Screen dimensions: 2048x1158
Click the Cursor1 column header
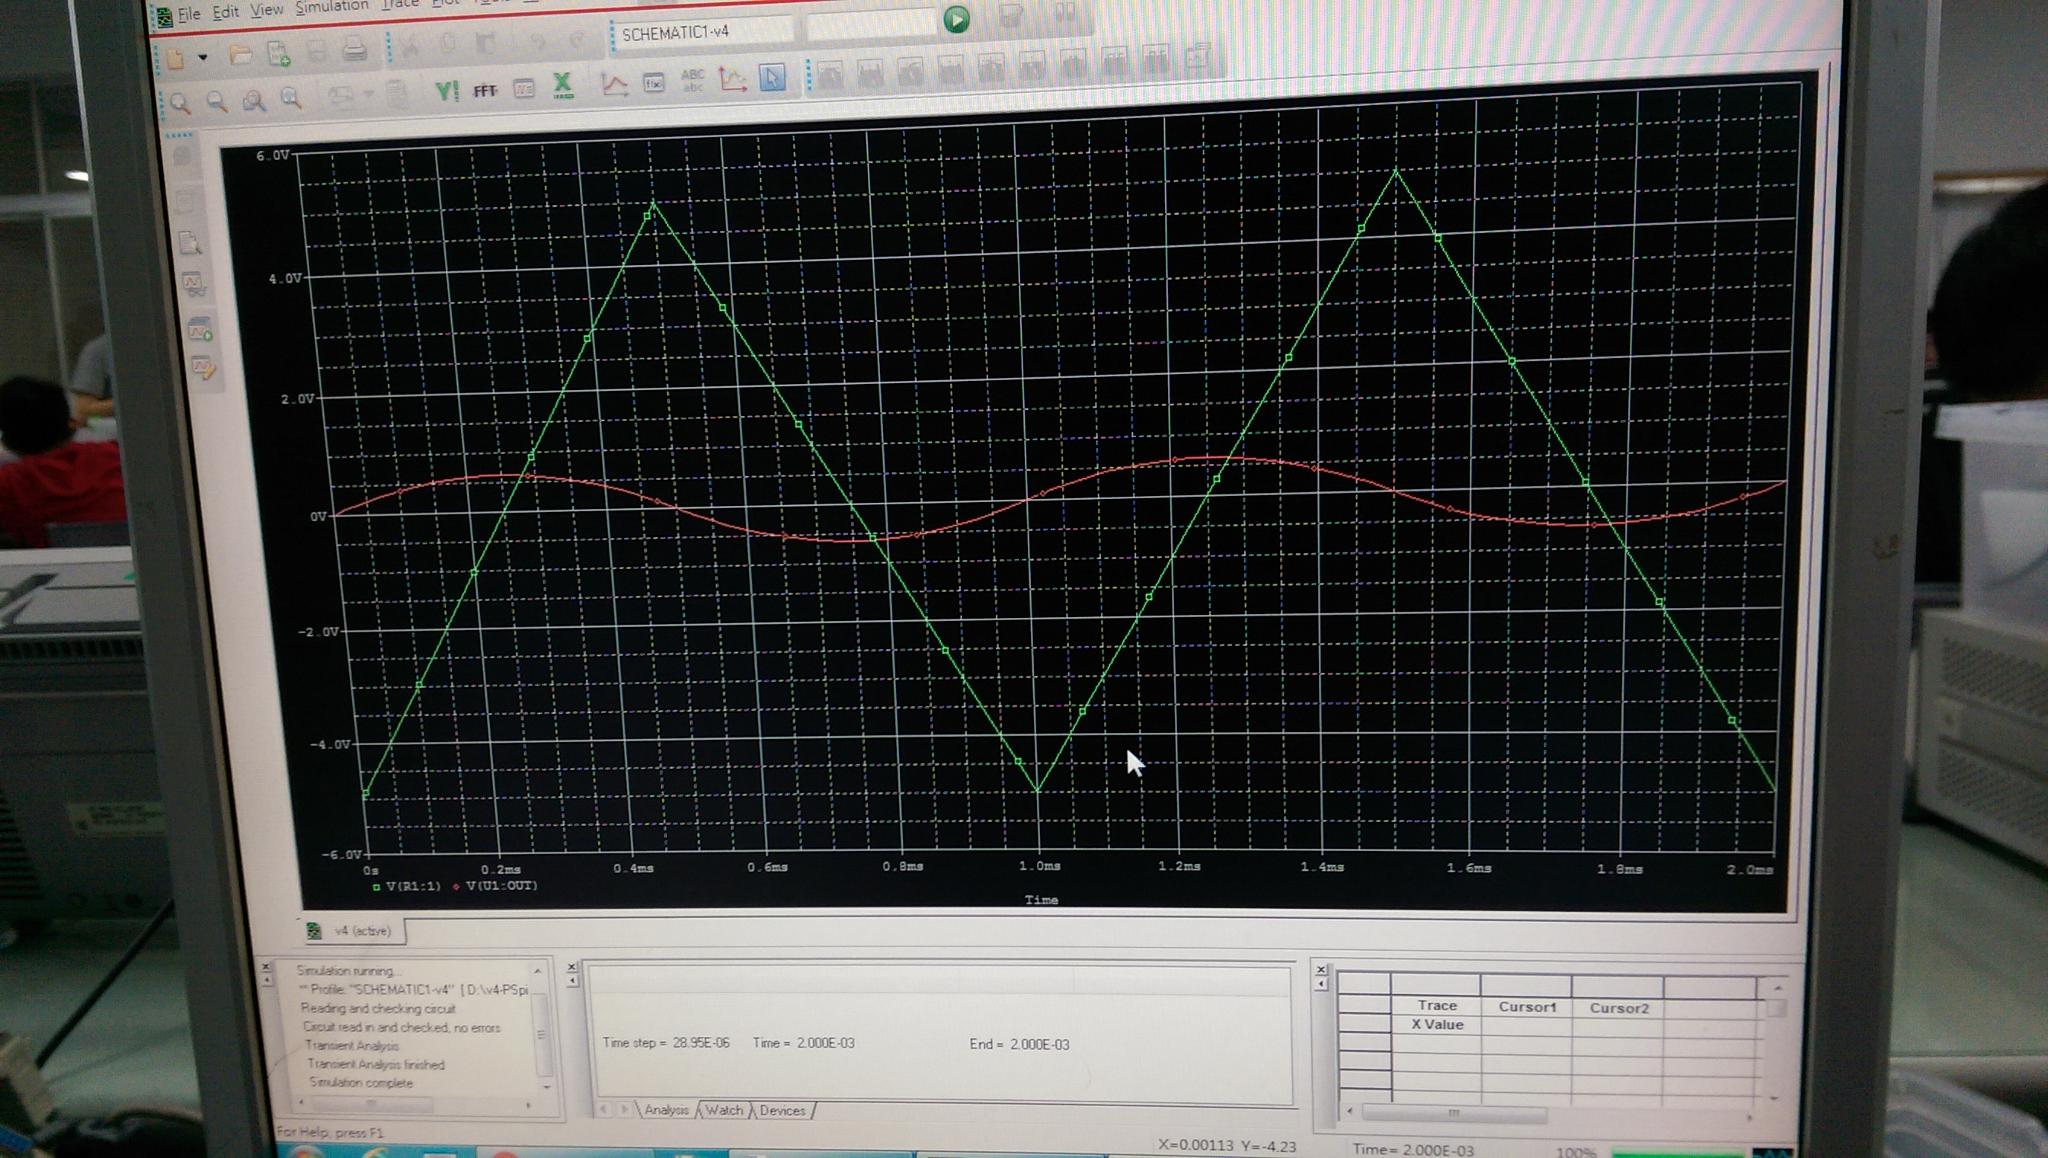tap(1527, 1007)
